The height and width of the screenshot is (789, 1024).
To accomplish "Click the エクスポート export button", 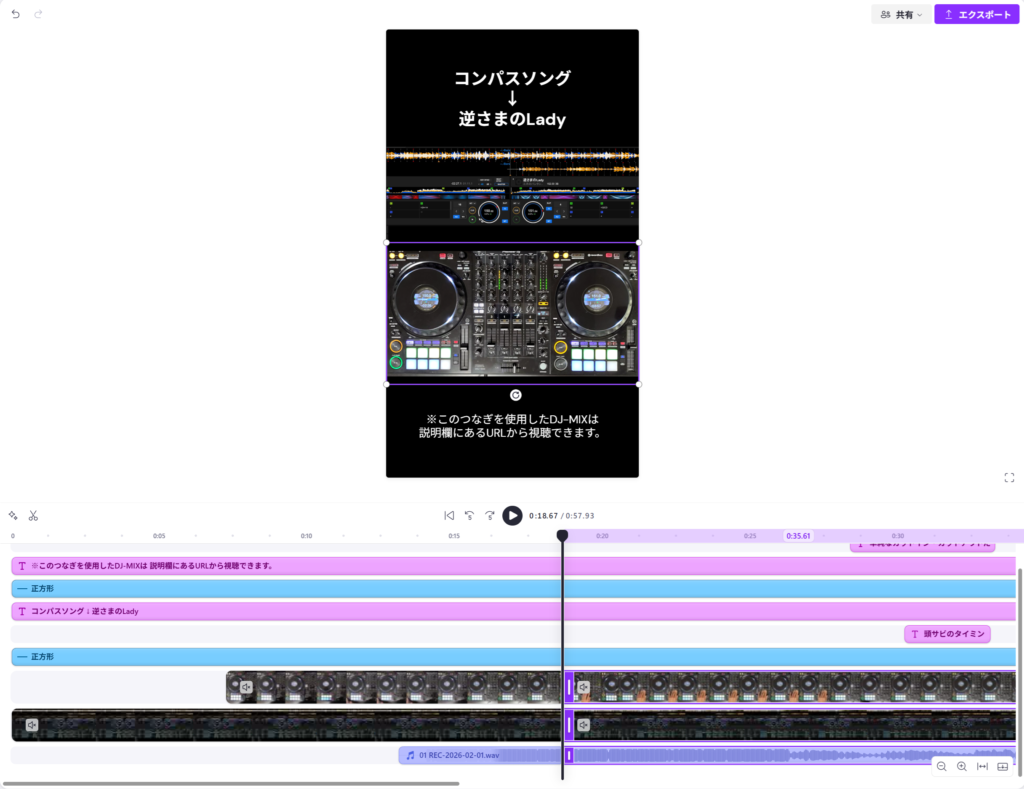I will click(x=977, y=15).
